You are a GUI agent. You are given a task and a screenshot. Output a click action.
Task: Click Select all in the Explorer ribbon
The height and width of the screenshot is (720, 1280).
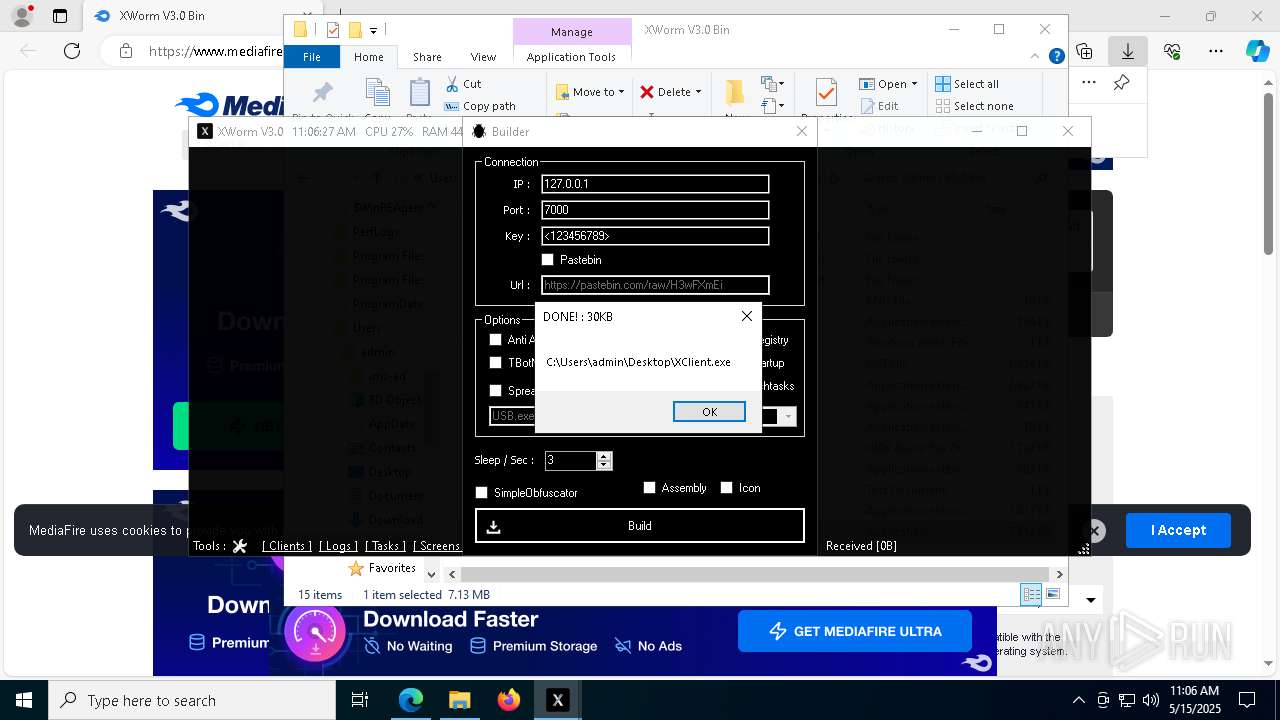[x=967, y=84]
